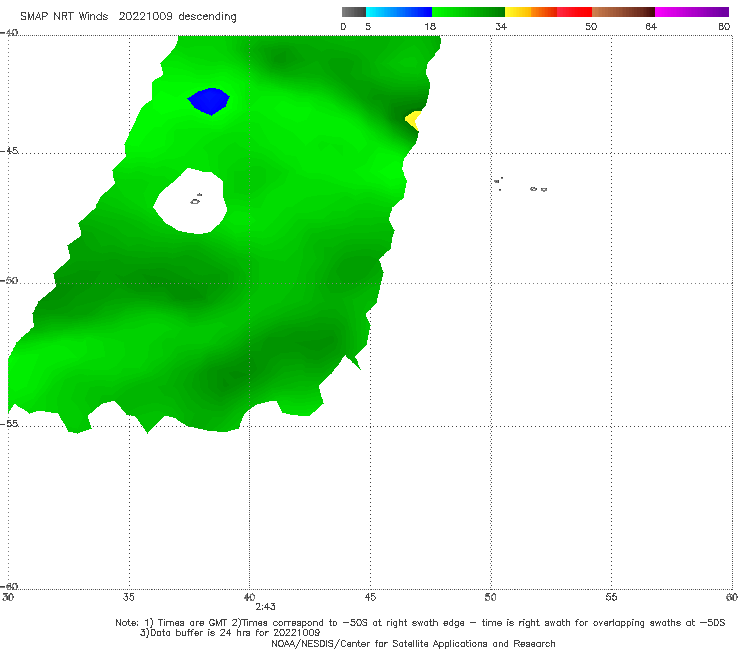Screen dimensions: 740x650
Task: Click the longitude axis label "45"
Action: (x=370, y=597)
